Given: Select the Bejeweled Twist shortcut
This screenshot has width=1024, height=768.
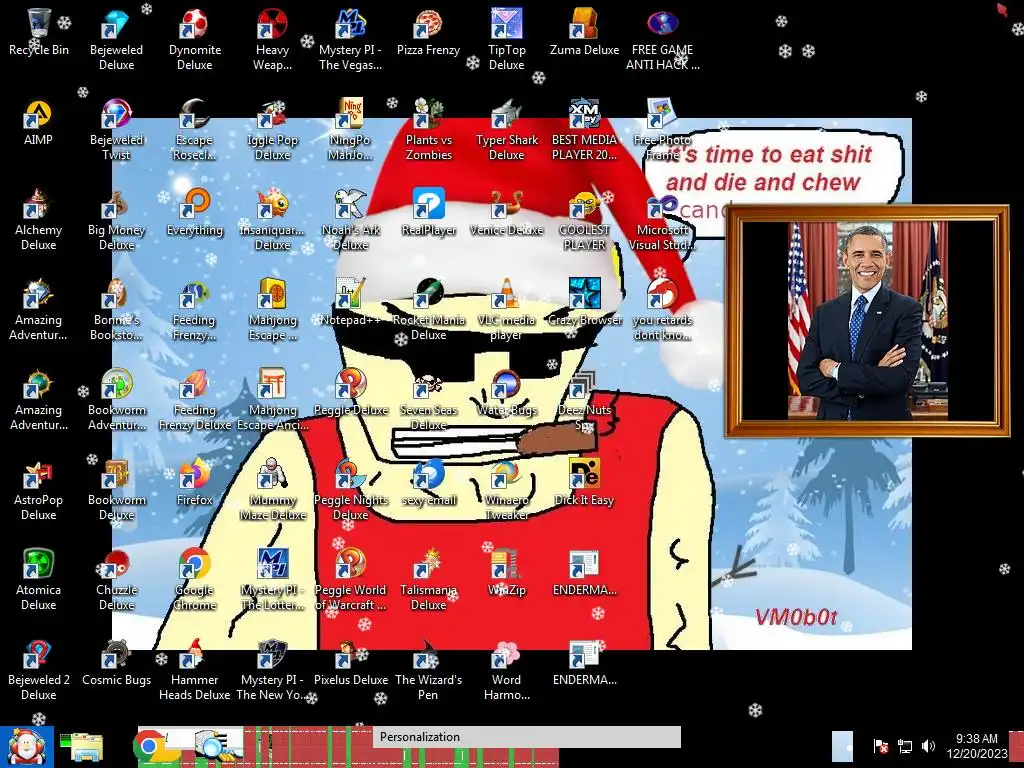Looking at the screenshot, I should pyautogui.click(x=116, y=130).
